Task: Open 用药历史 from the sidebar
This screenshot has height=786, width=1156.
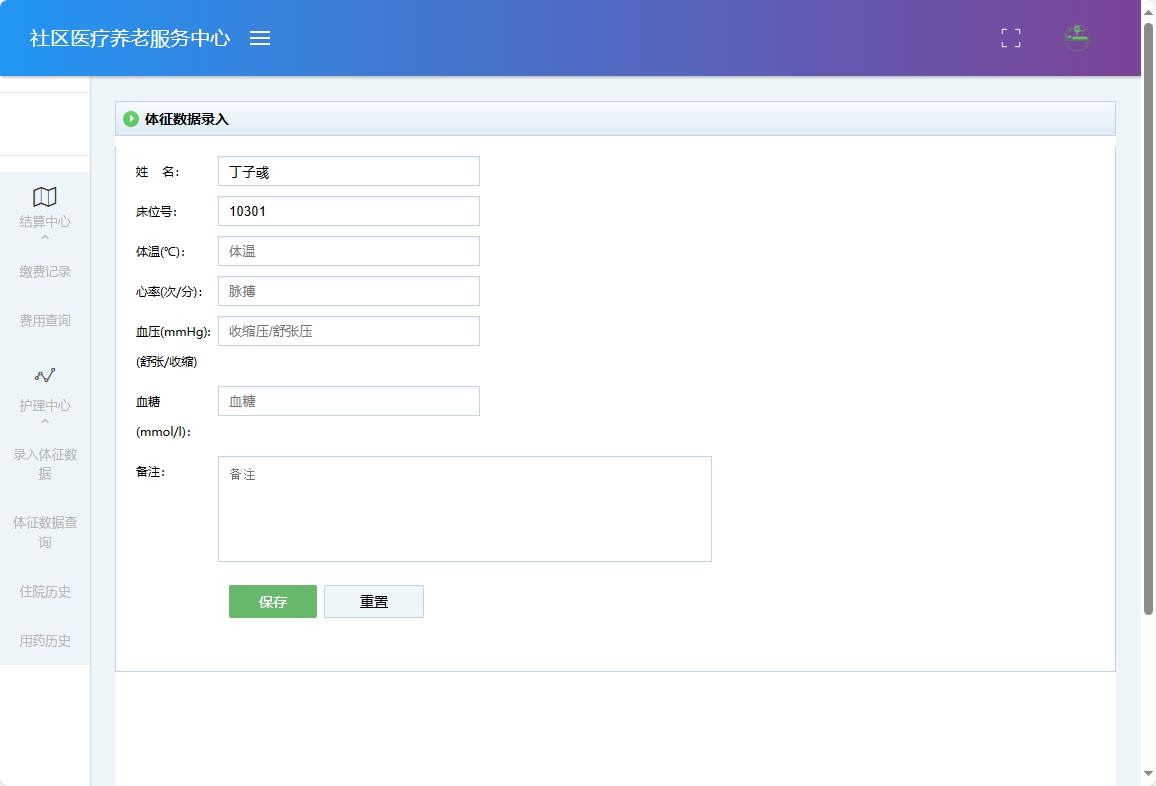Action: 44,640
